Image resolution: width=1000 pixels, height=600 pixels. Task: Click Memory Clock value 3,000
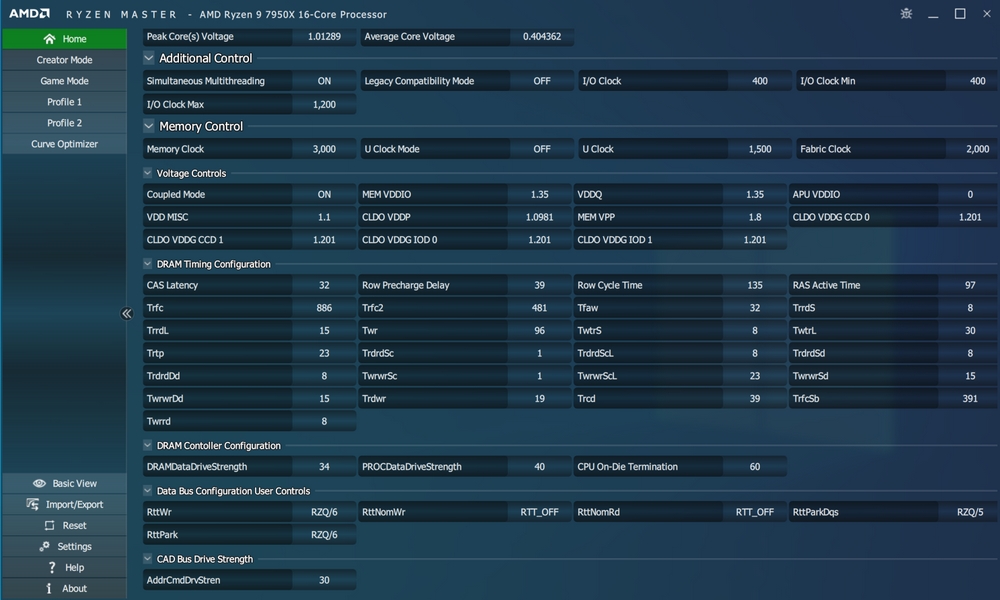click(x=324, y=149)
